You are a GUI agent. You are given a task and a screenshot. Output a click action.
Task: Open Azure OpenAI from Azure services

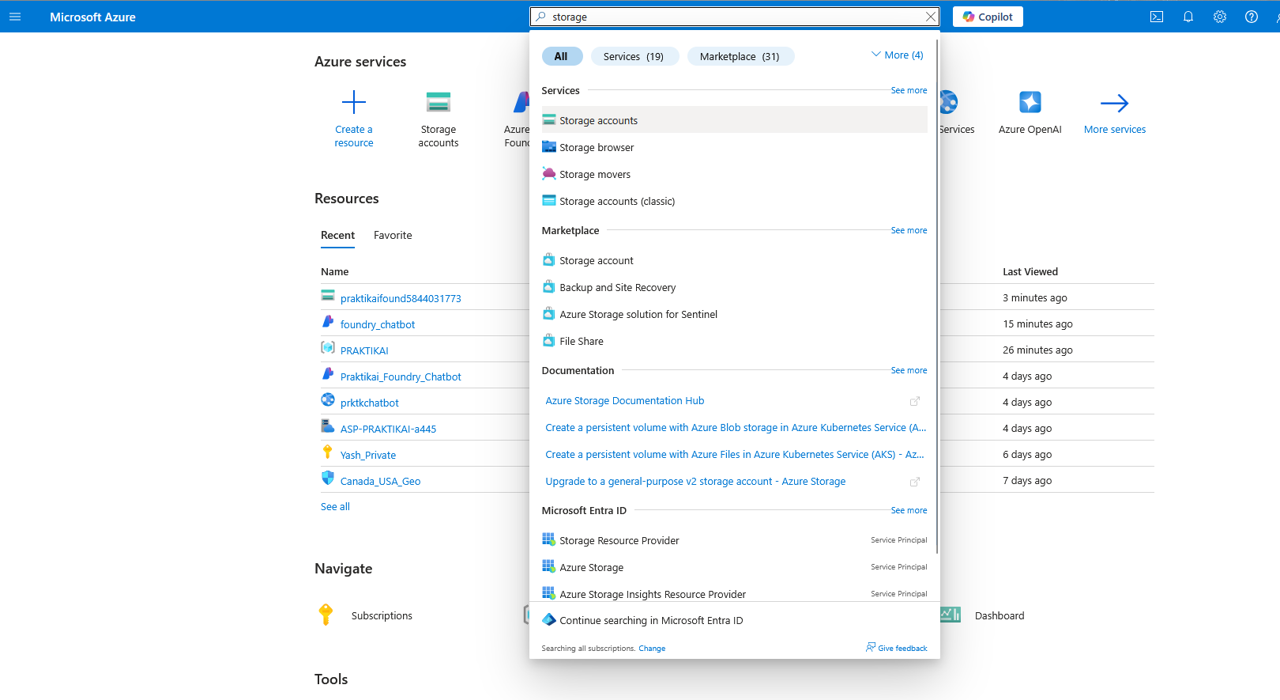pyautogui.click(x=1029, y=99)
